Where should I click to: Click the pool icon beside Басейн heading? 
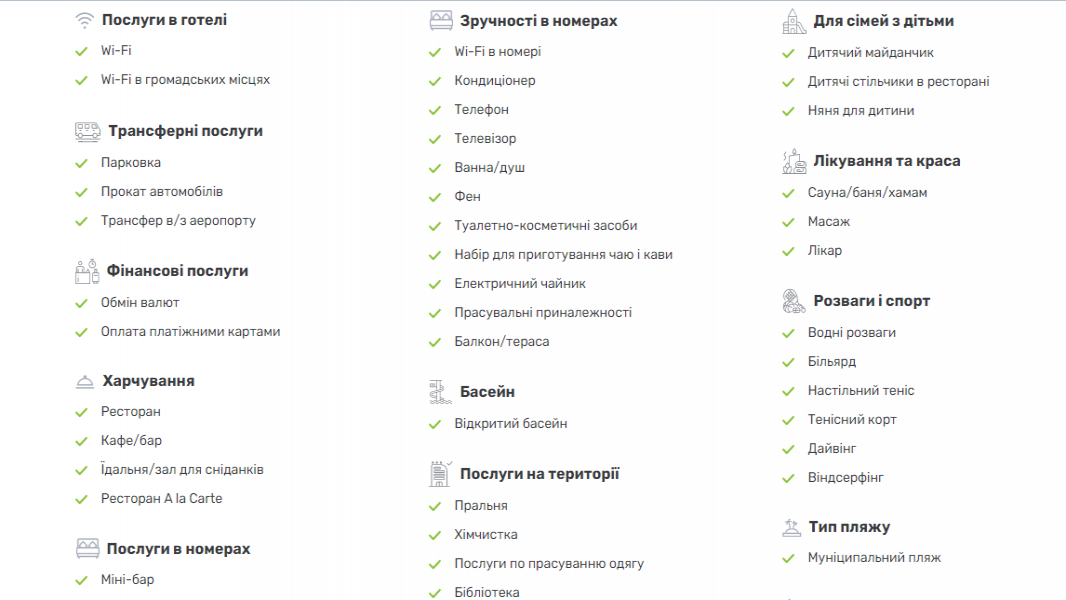pos(441,392)
